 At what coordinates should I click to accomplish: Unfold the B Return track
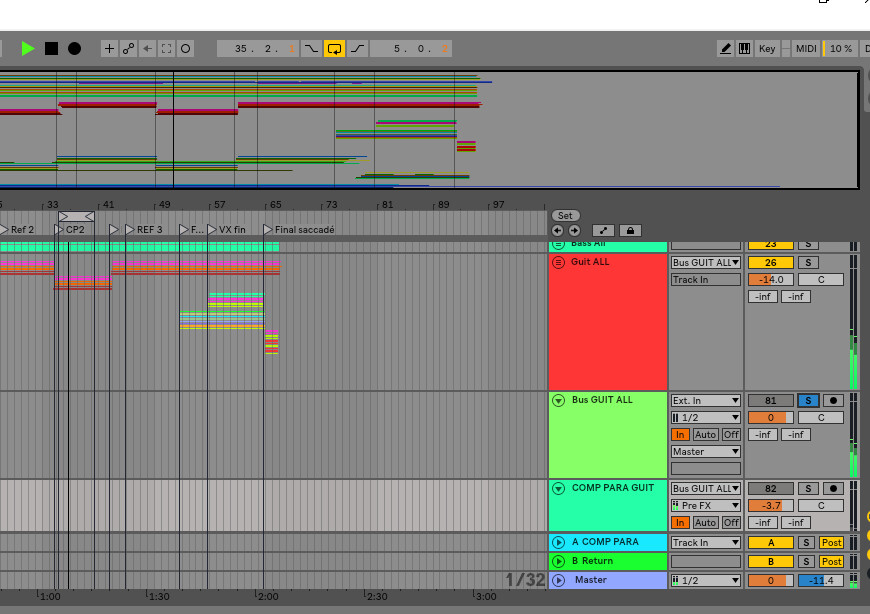click(x=559, y=561)
